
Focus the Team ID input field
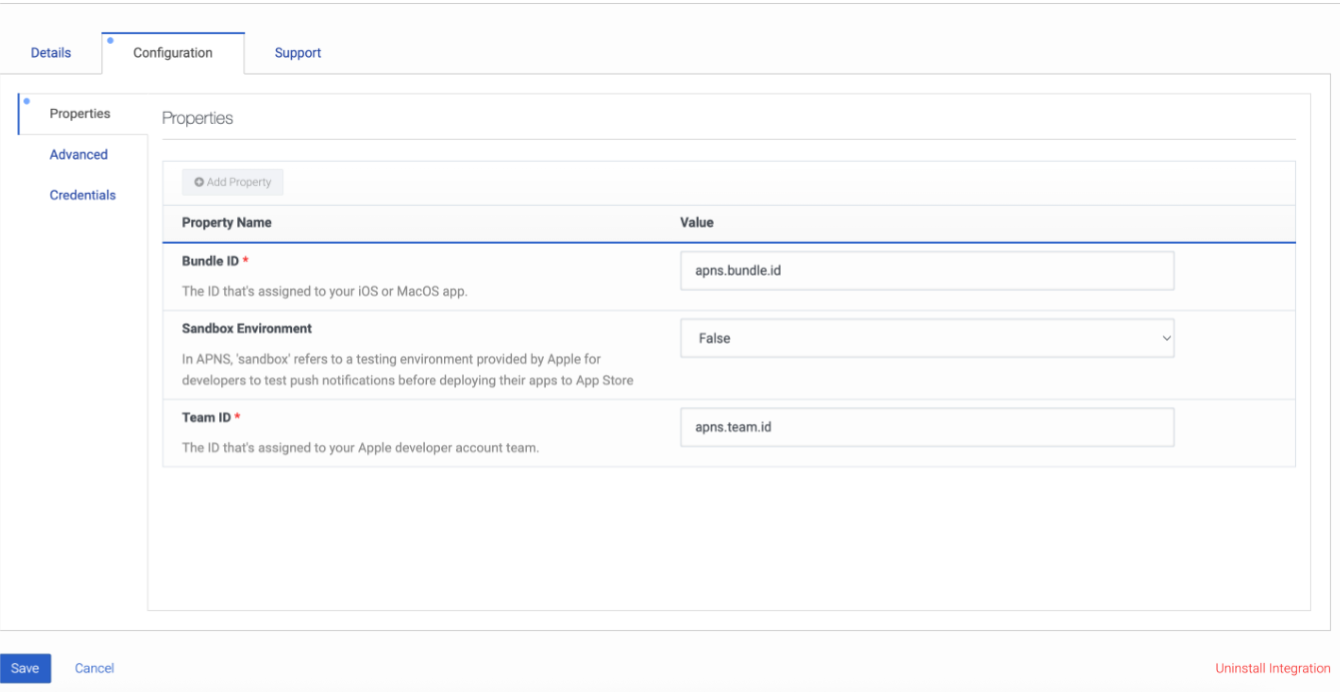tap(926, 427)
